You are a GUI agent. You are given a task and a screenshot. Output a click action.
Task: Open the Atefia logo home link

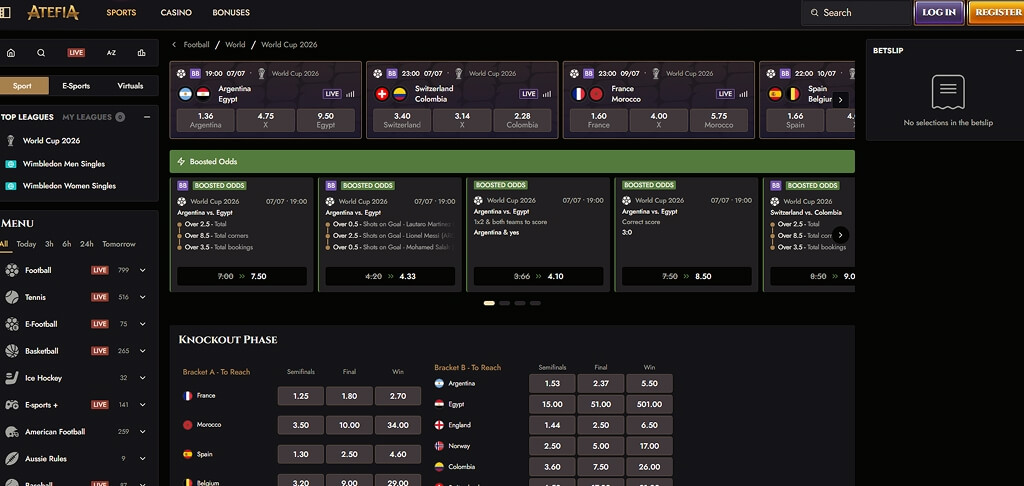[x=53, y=12]
